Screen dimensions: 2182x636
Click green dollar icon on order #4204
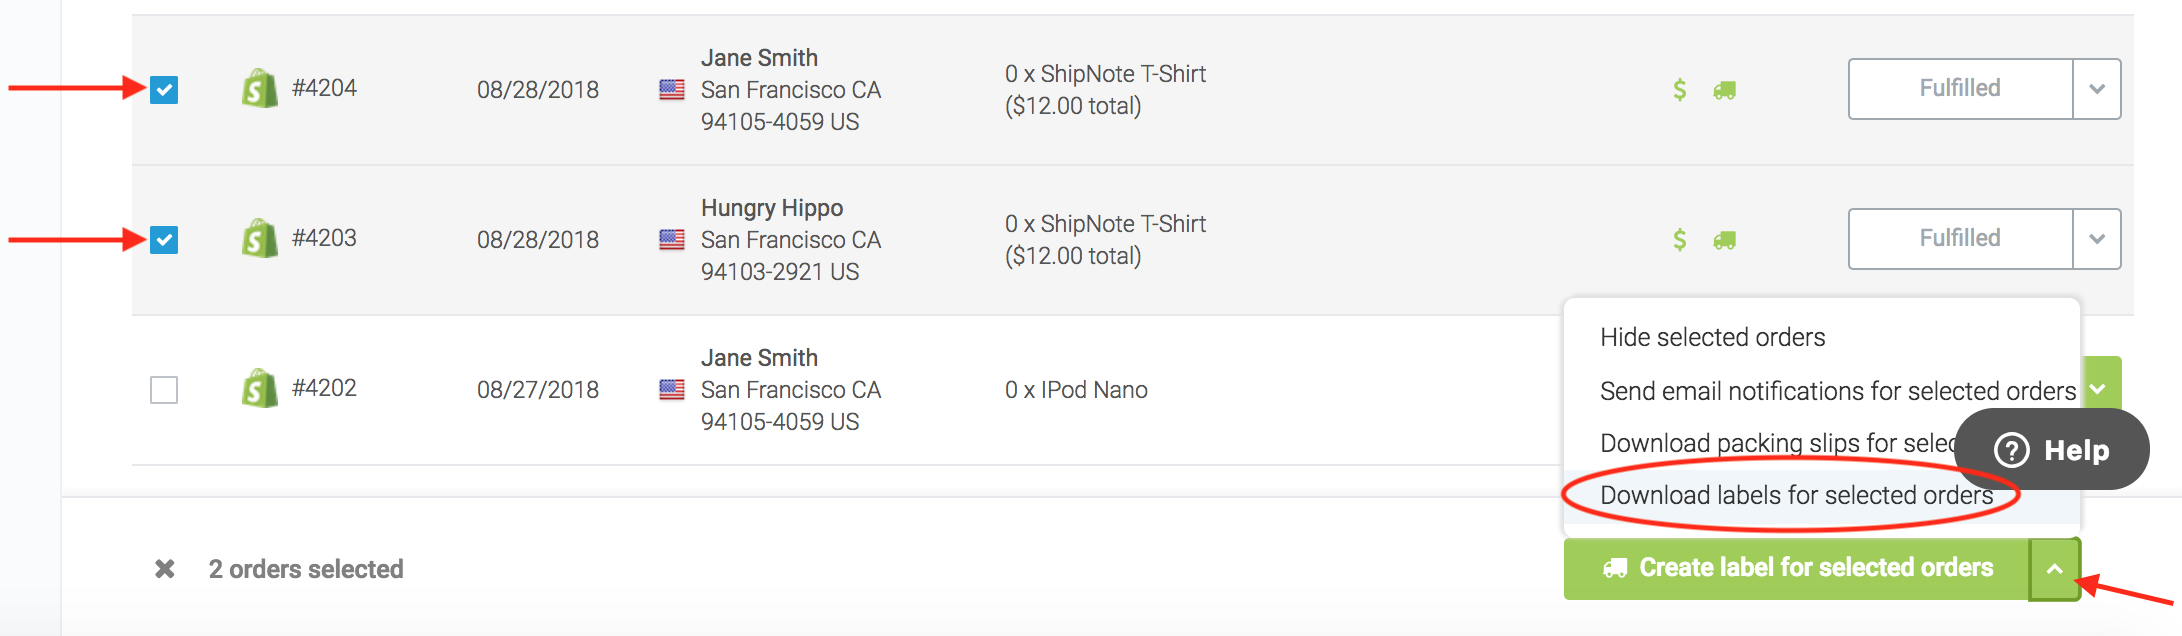pyautogui.click(x=1680, y=90)
